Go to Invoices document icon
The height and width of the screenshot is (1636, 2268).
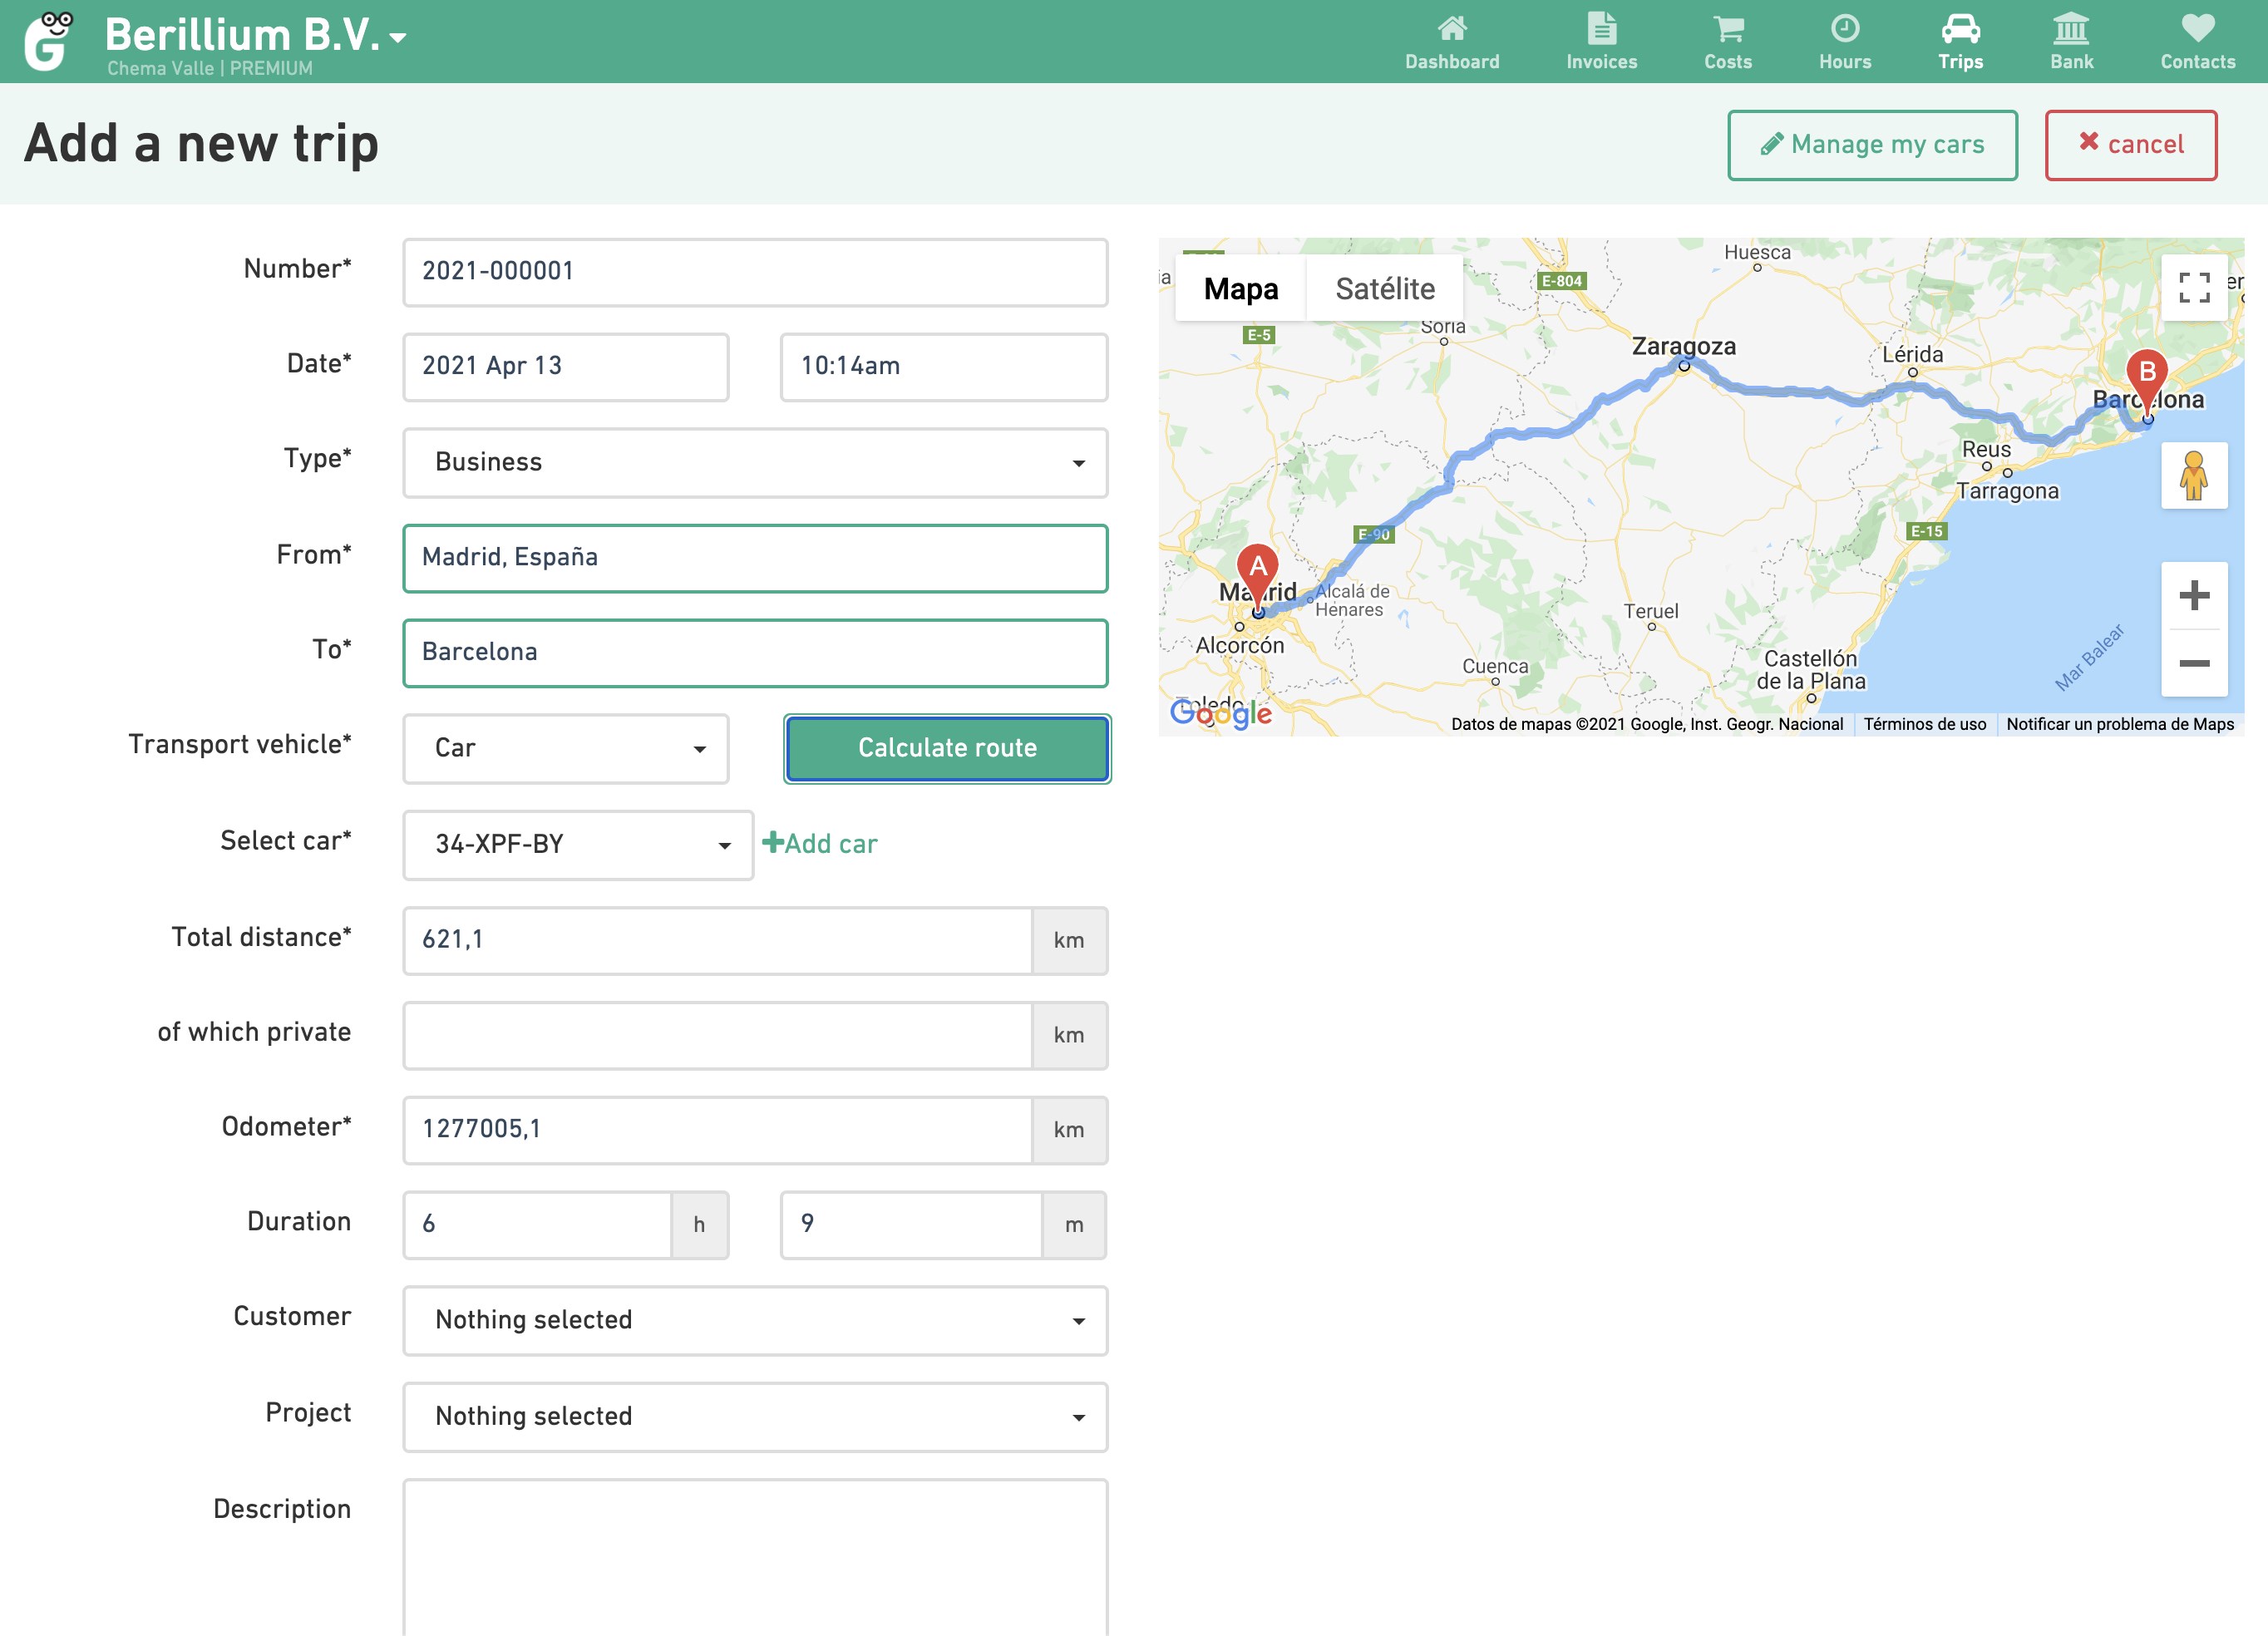click(x=1601, y=29)
